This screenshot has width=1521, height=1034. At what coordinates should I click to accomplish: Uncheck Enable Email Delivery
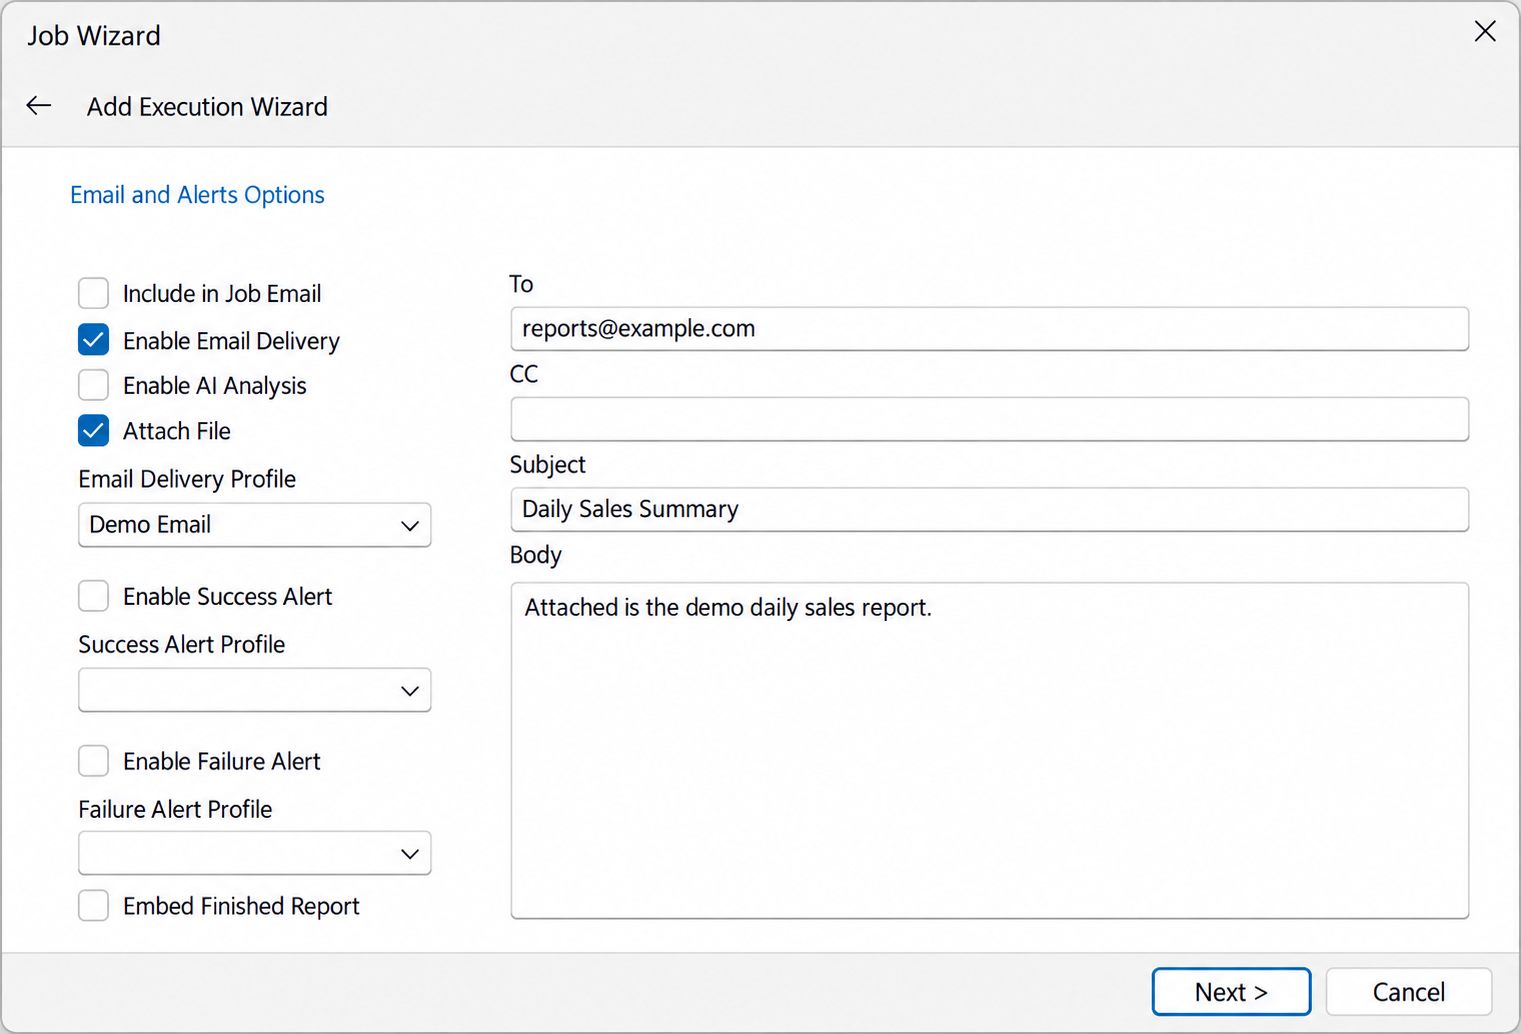[x=94, y=340]
